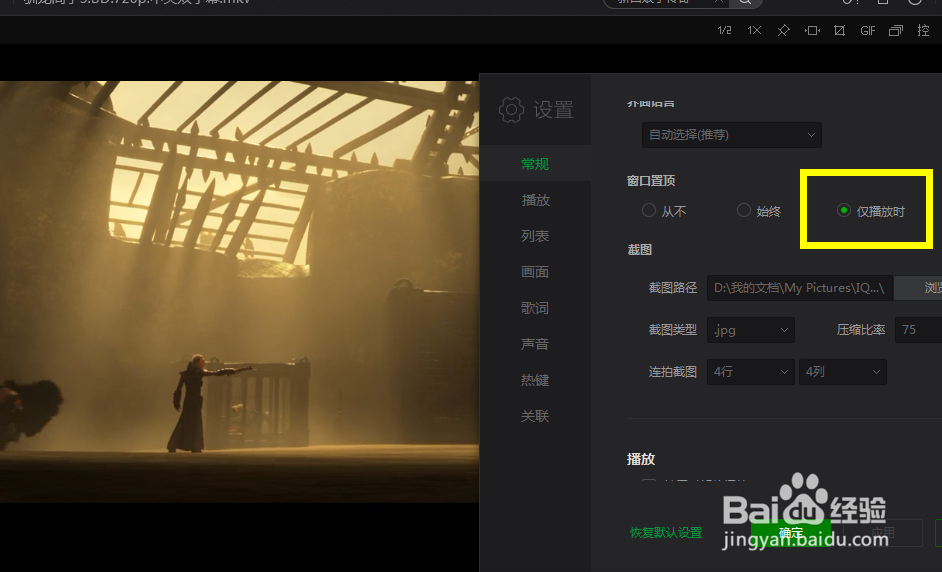The height and width of the screenshot is (572, 942).
Task: Click the pin window-on-top icon in the toolbar
Action: tap(783, 30)
